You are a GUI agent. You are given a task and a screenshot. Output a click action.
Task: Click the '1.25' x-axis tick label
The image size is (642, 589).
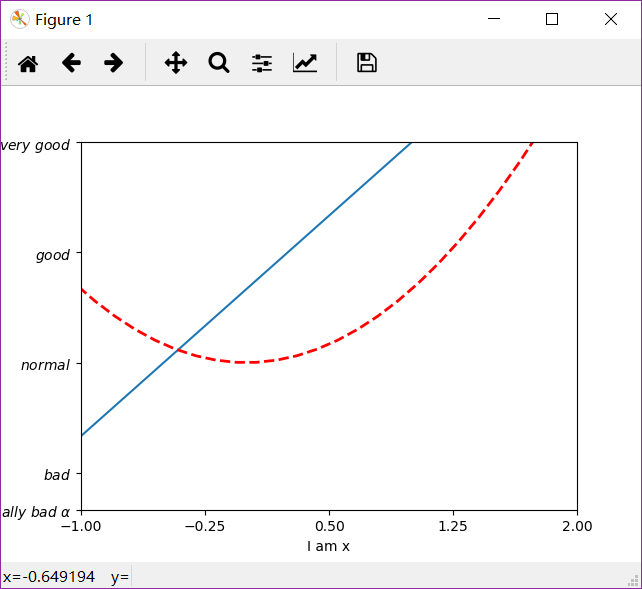453,526
